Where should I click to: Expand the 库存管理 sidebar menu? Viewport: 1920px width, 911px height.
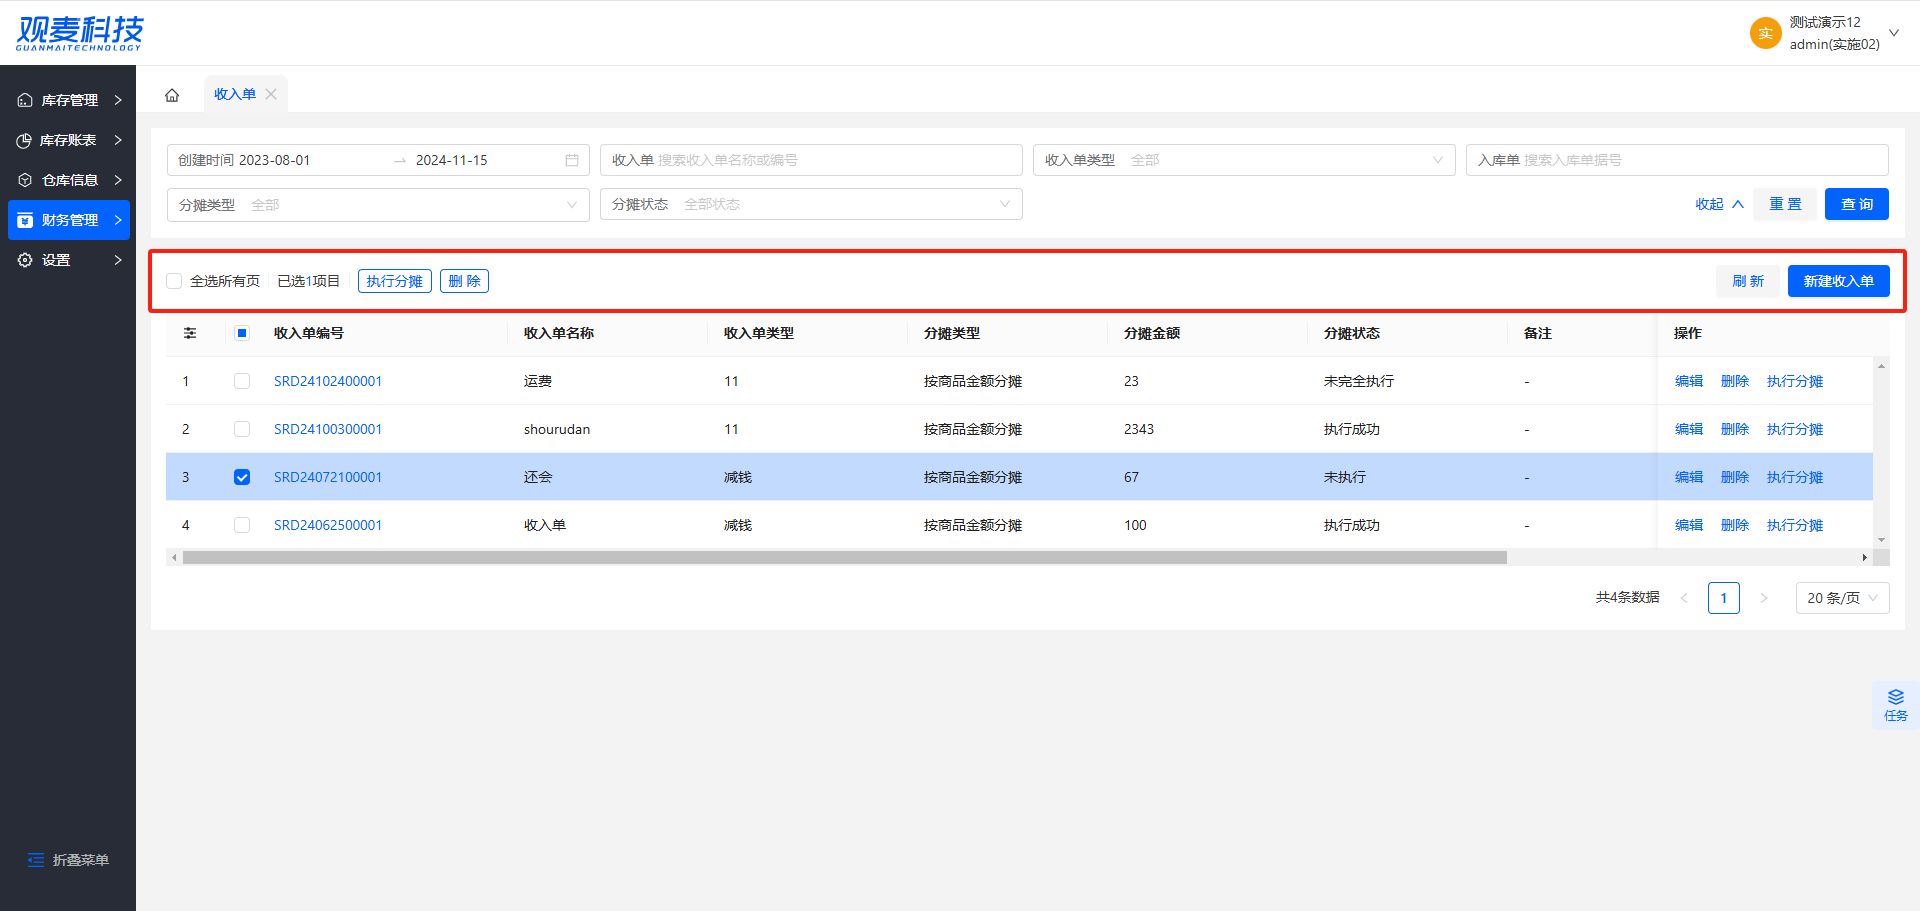tap(68, 100)
